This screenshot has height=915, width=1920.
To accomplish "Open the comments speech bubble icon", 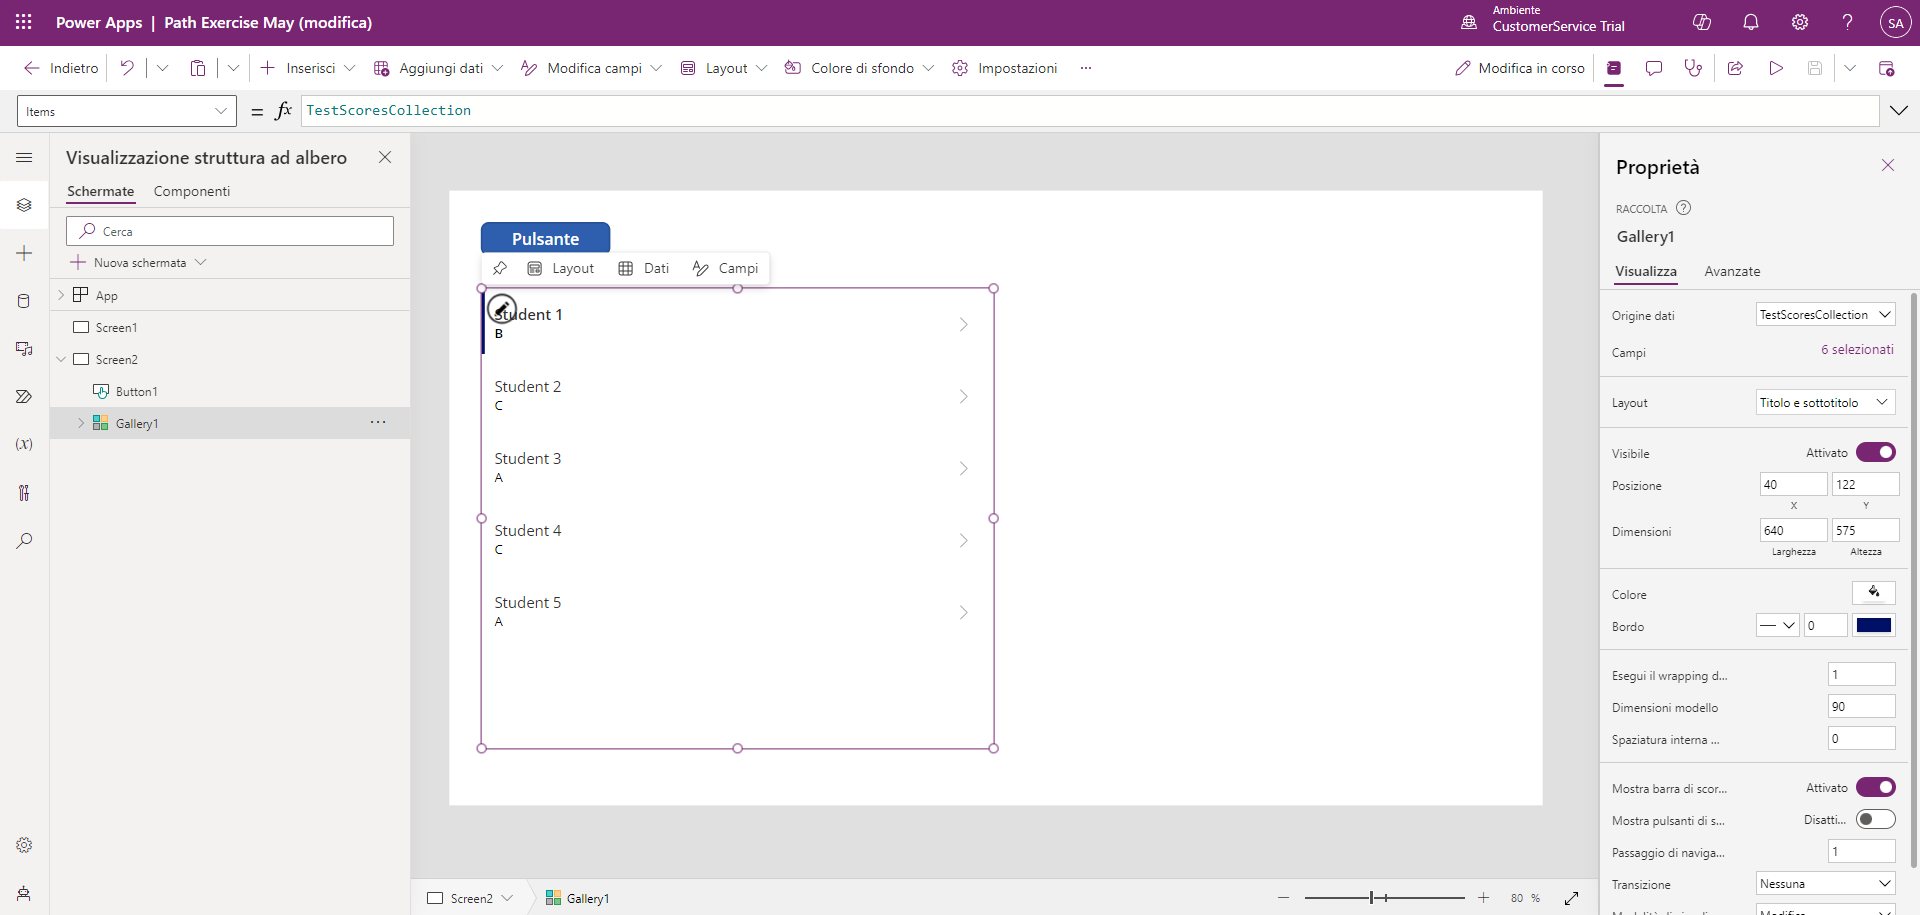I will point(1654,68).
